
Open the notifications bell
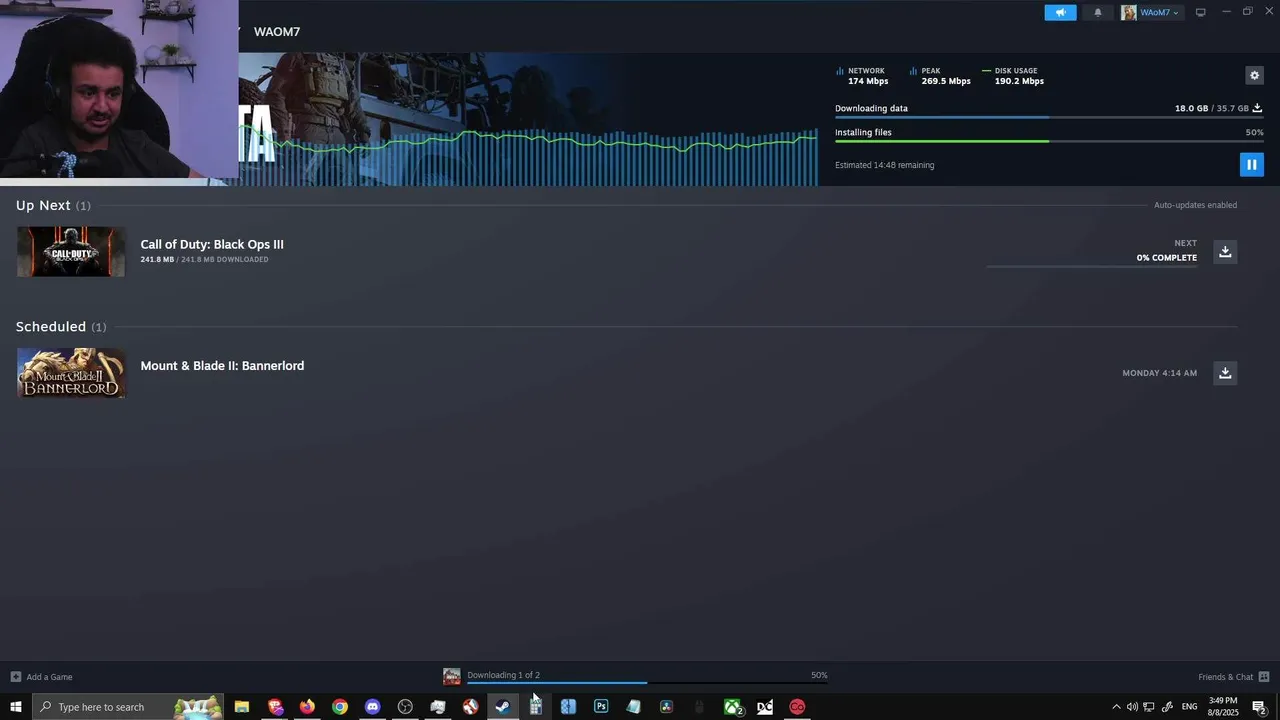click(x=1098, y=12)
